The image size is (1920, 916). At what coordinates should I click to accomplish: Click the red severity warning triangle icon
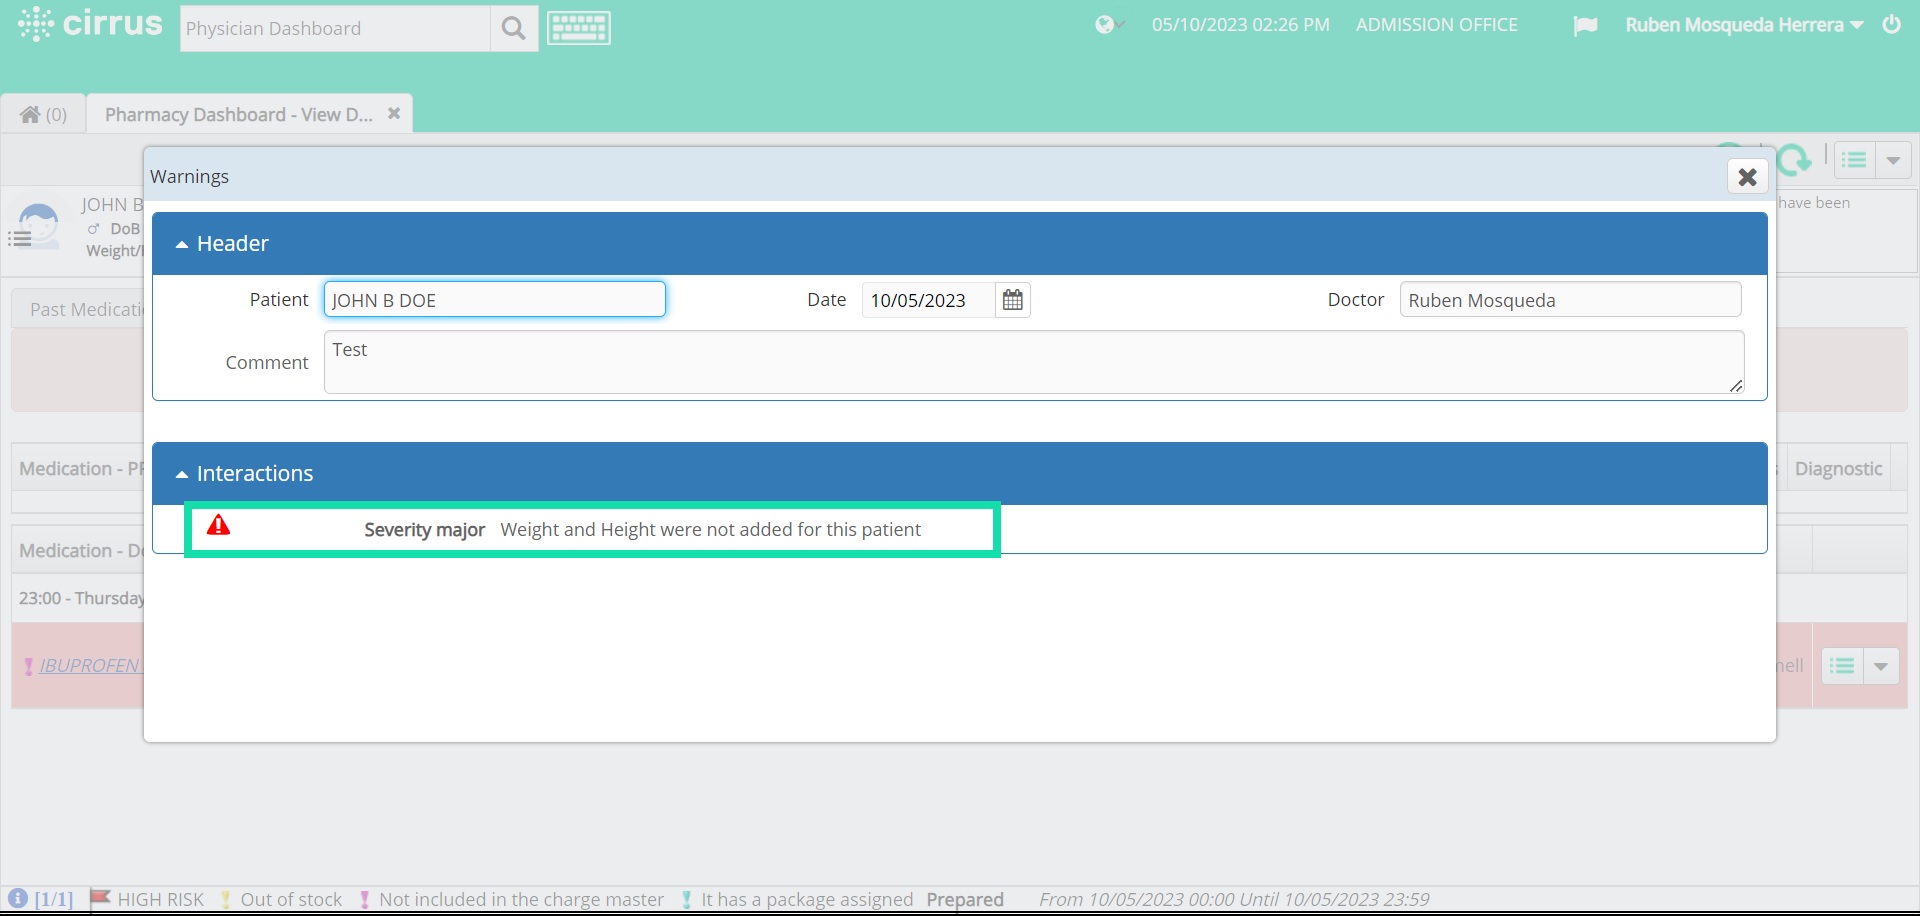217,525
